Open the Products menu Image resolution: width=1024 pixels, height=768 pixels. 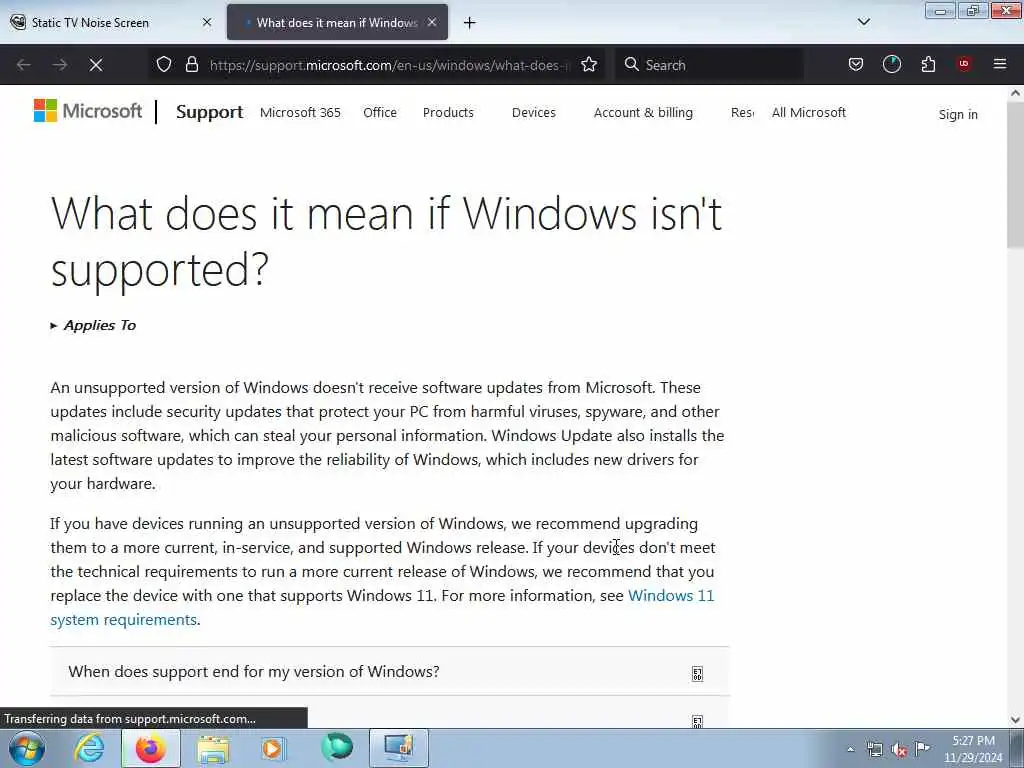(x=448, y=112)
